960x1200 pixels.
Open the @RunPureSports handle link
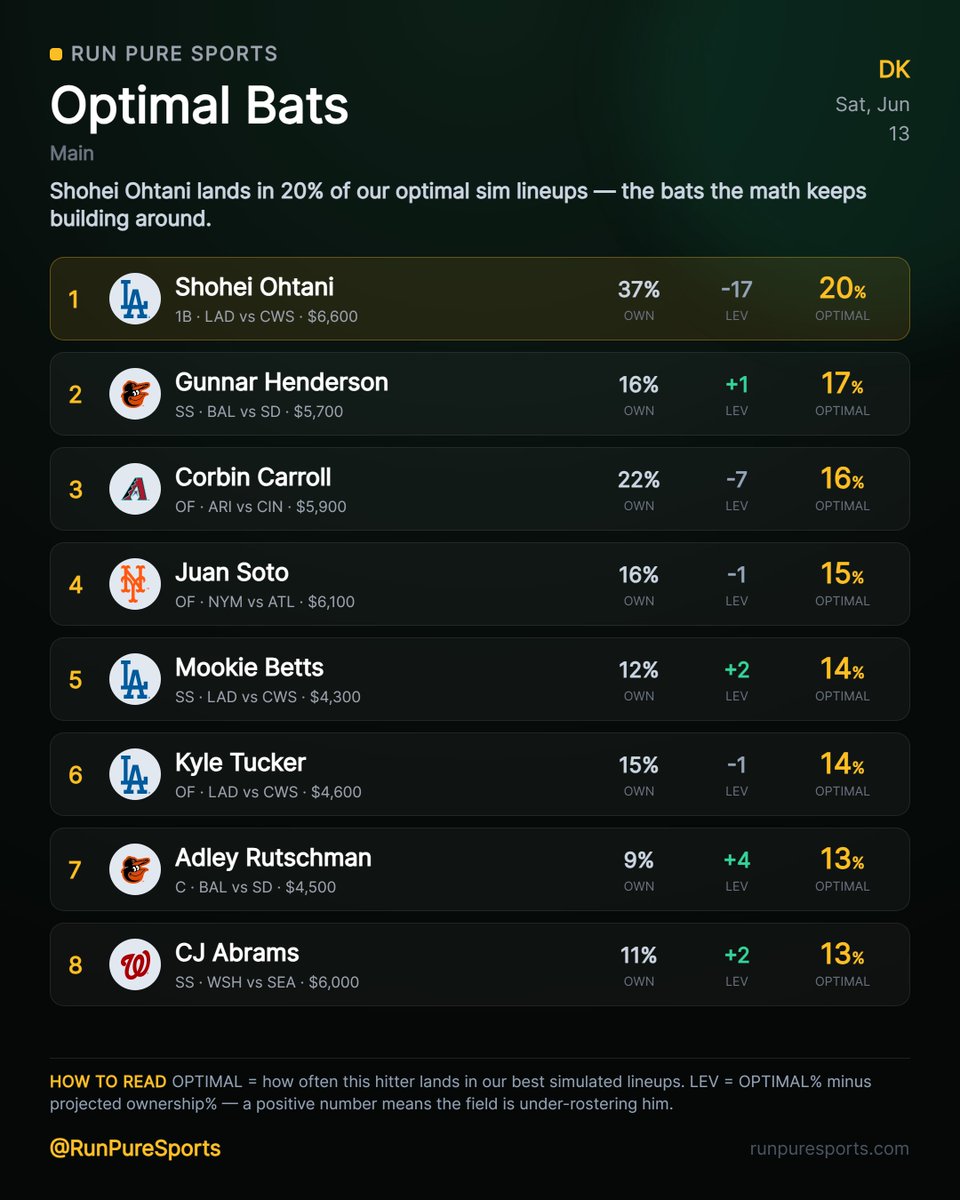[x=135, y=1148]
